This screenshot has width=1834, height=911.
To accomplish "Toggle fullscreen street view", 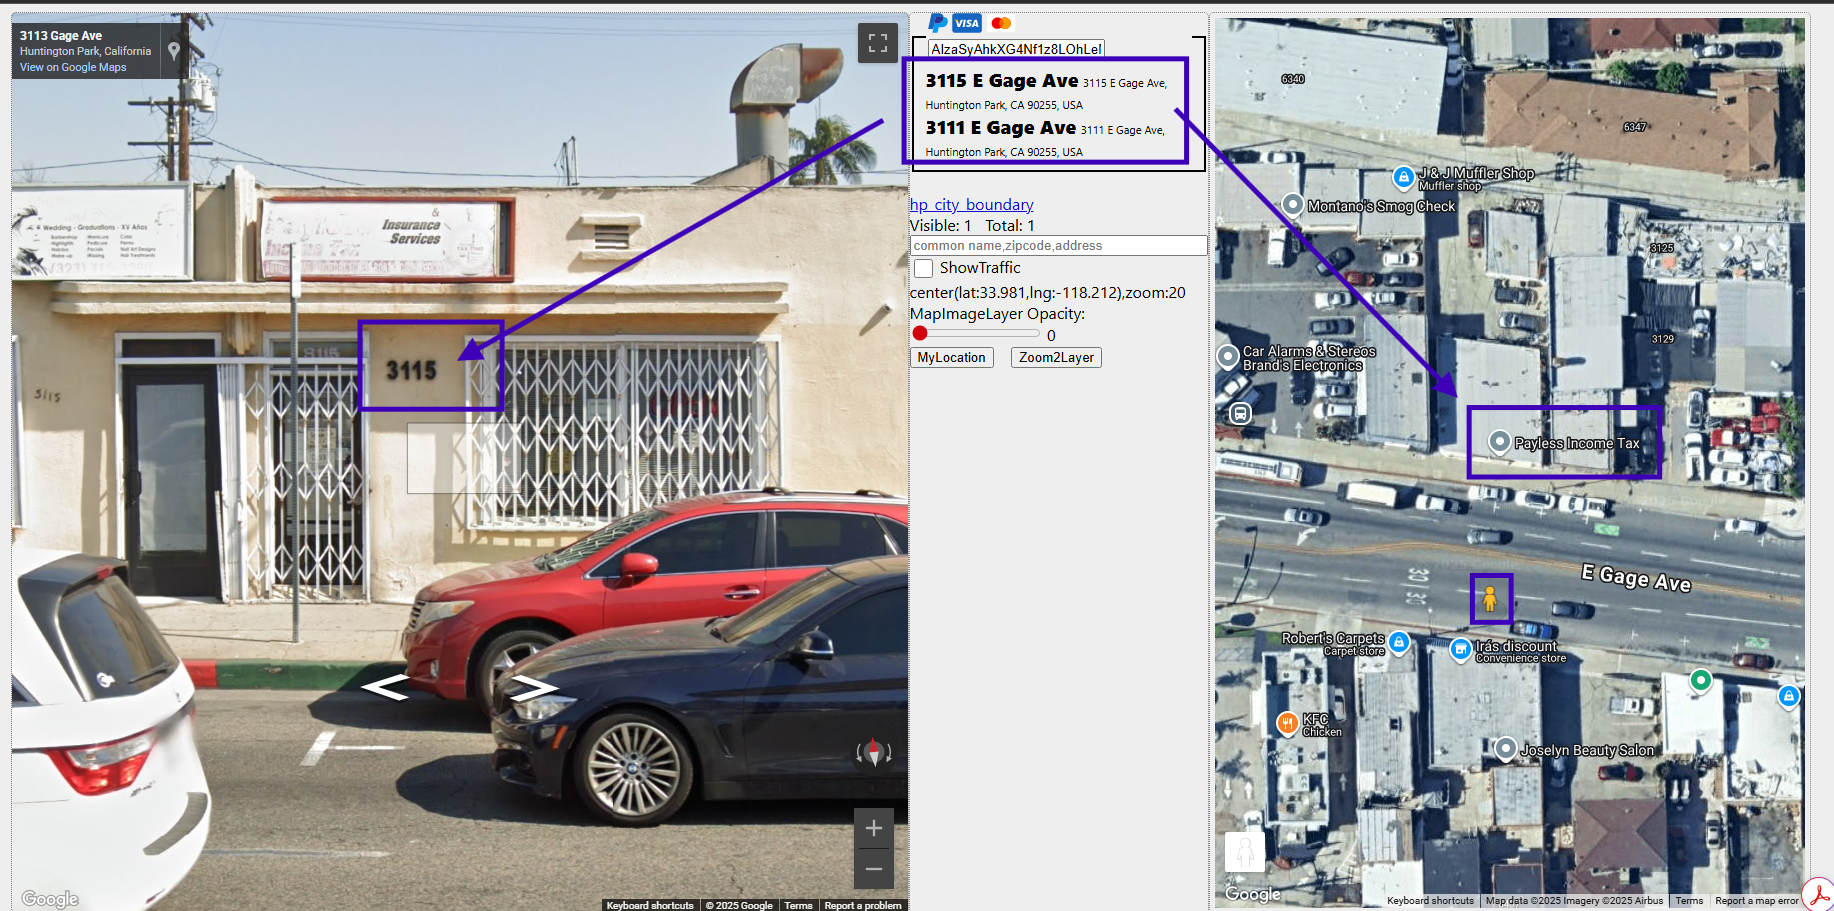I will click(877, 43).
